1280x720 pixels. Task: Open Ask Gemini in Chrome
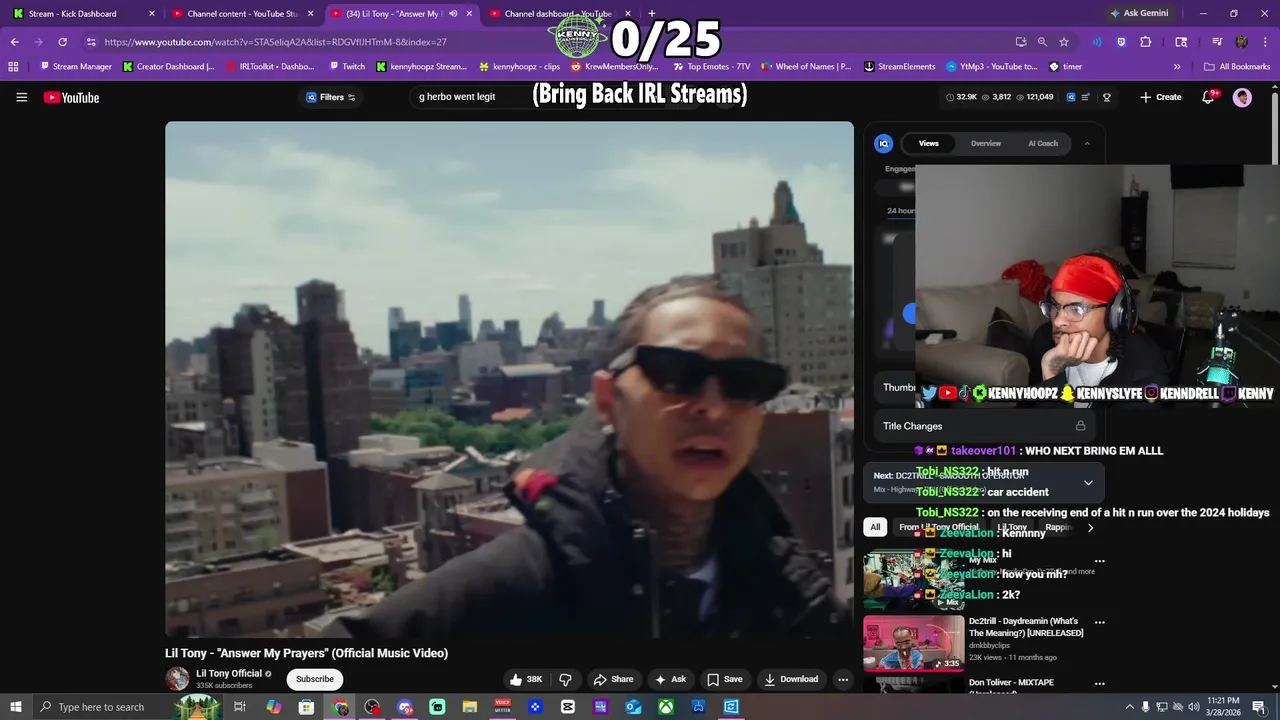tap(1138, 14)
